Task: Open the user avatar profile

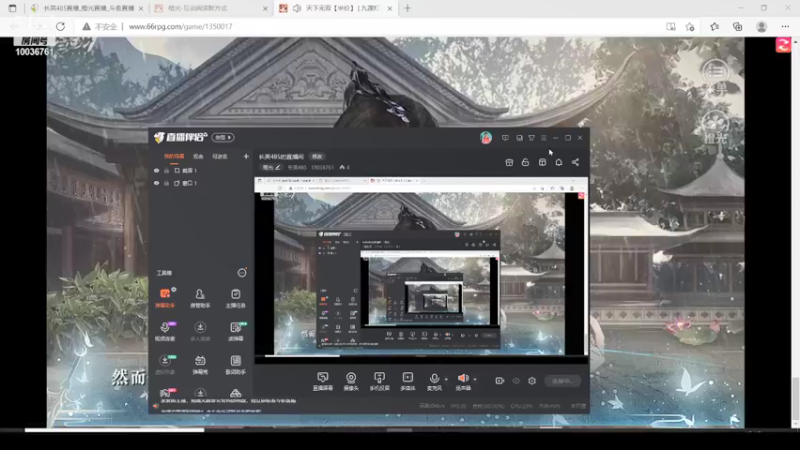Action: click(x=486, y=137)
